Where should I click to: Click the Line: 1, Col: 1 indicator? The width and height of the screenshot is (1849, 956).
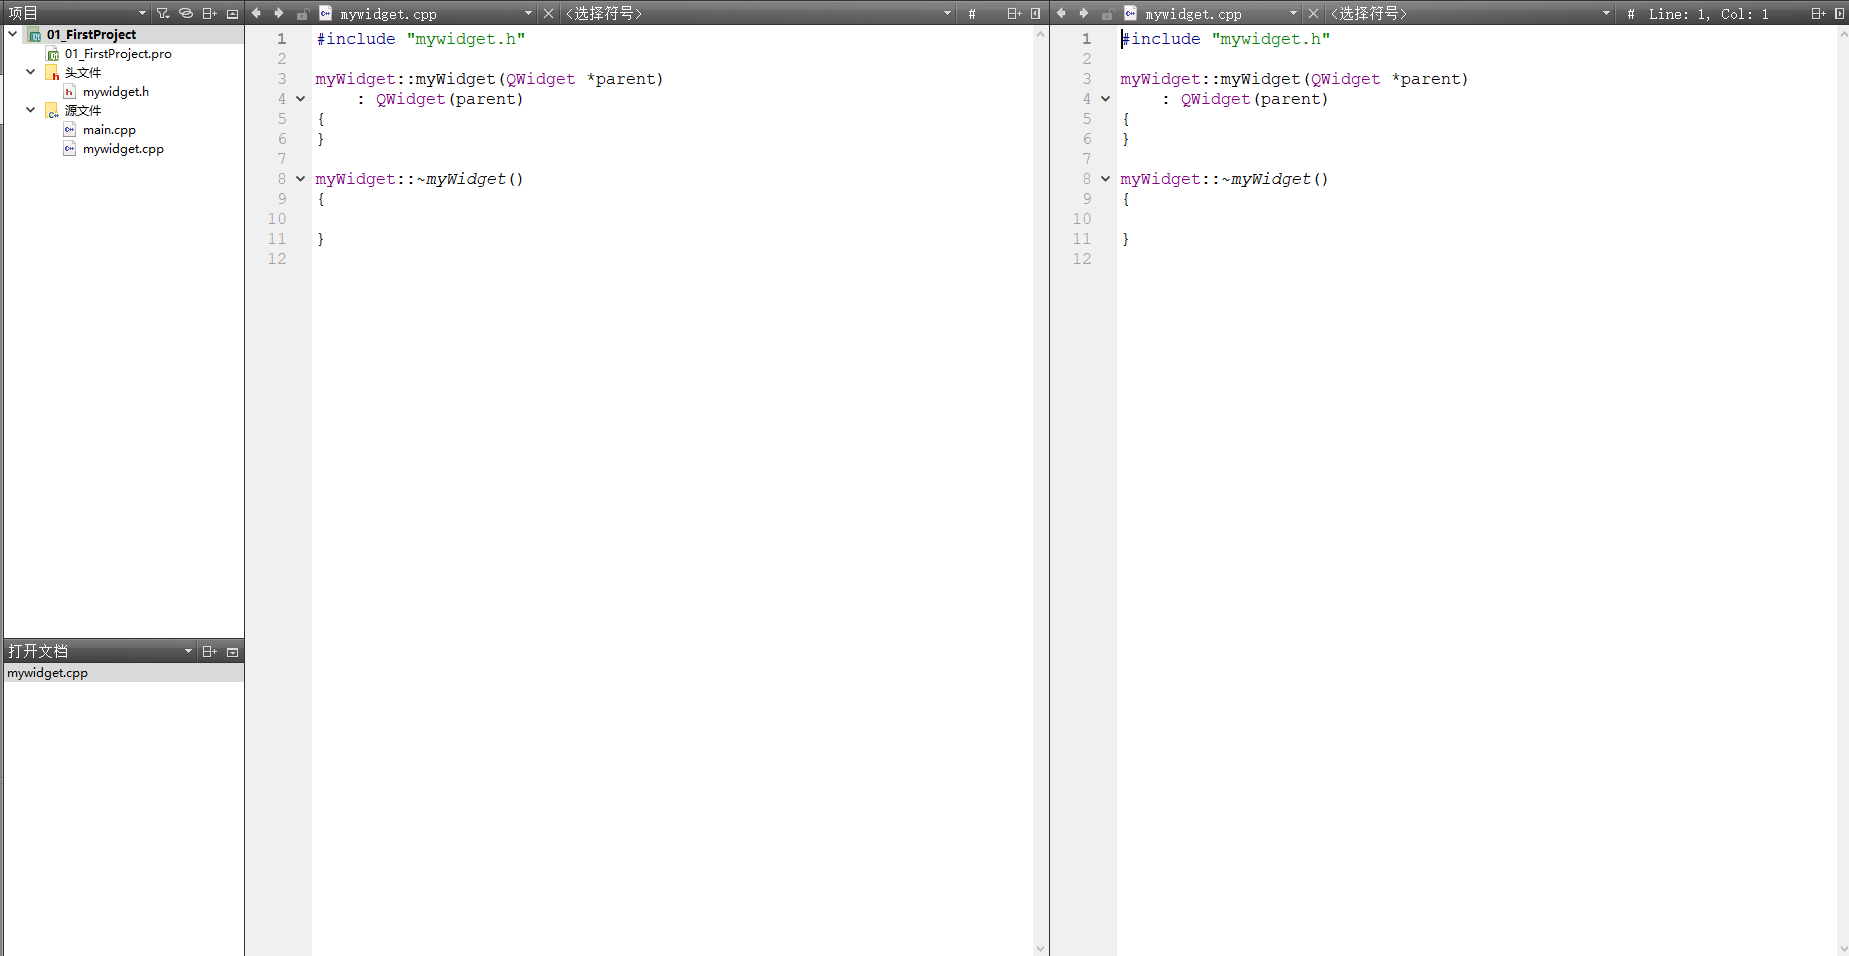pos(1709,14)
